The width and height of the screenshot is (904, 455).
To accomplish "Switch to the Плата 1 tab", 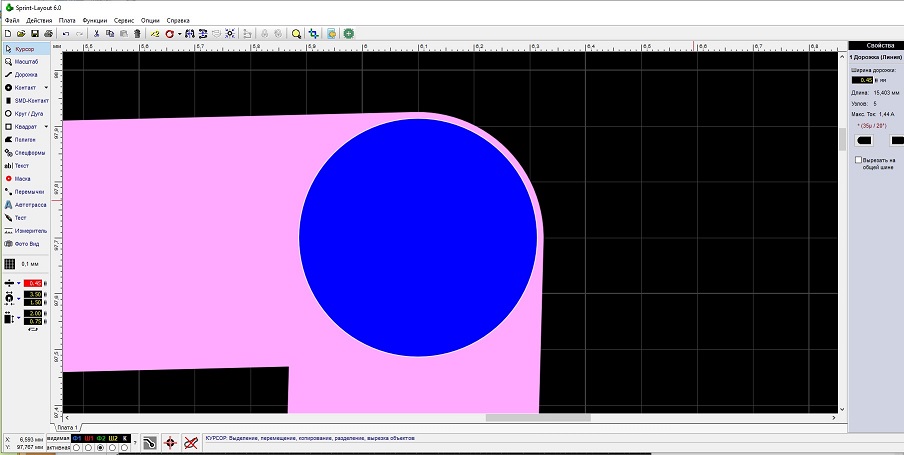I will coord(66,427).
